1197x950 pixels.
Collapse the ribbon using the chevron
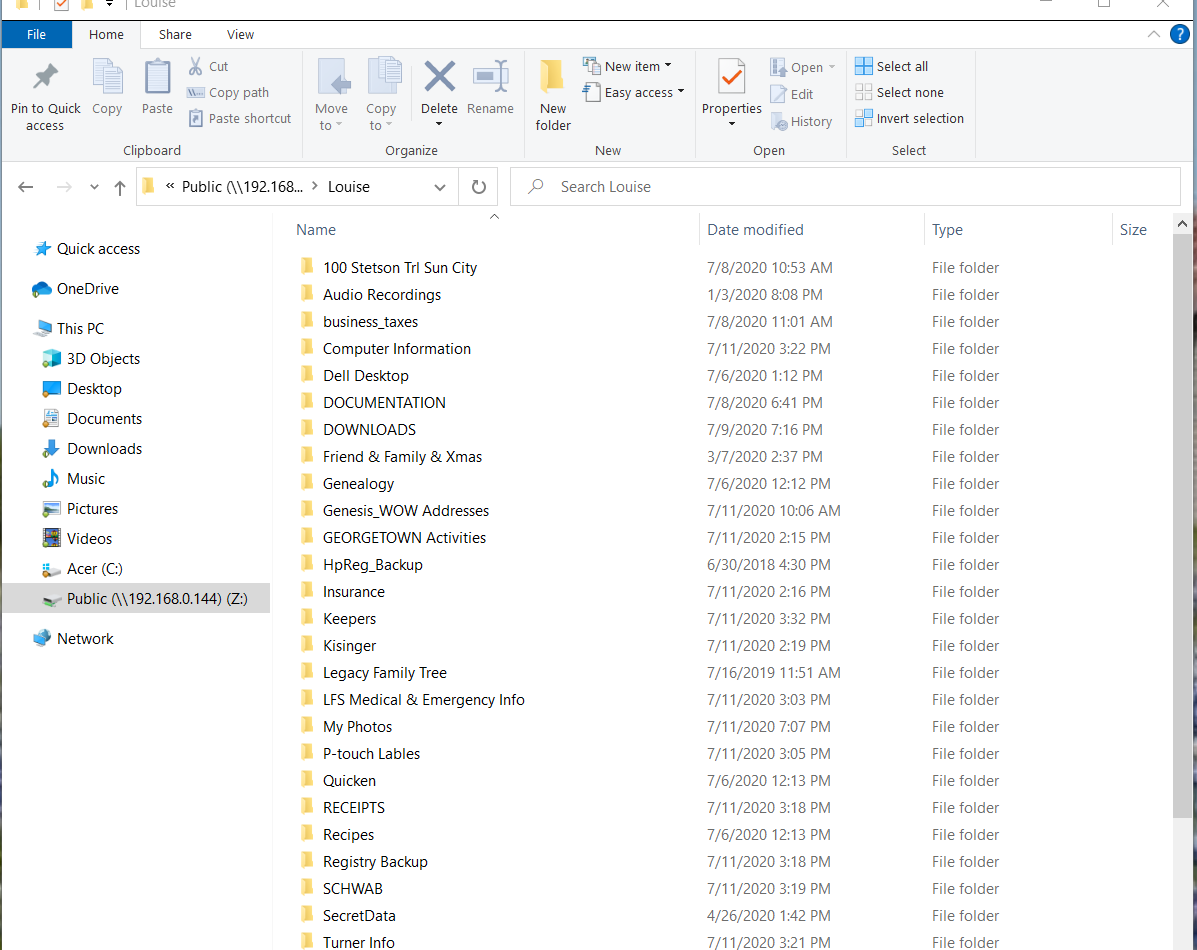(1154, 34)
